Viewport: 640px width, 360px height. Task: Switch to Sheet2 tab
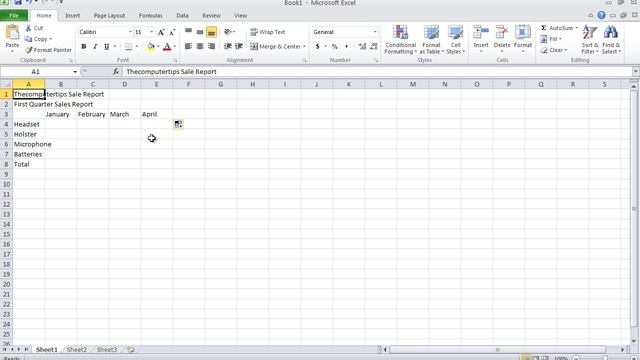point(77,349)
